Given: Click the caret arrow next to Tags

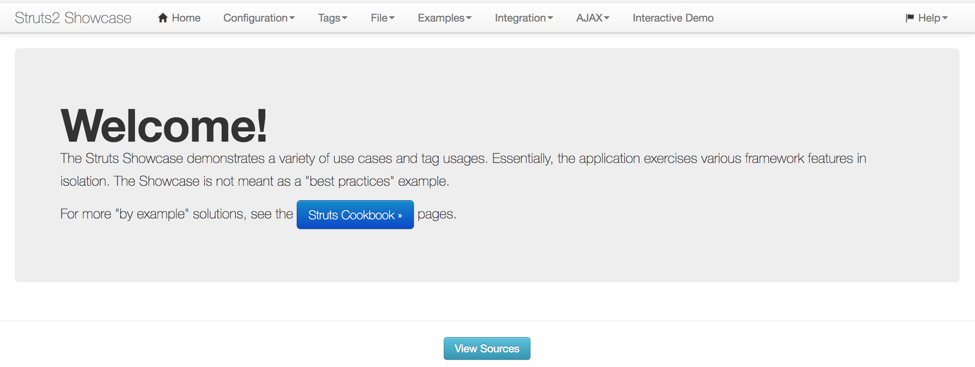Looking at the screenshot, I should point(345,19).
